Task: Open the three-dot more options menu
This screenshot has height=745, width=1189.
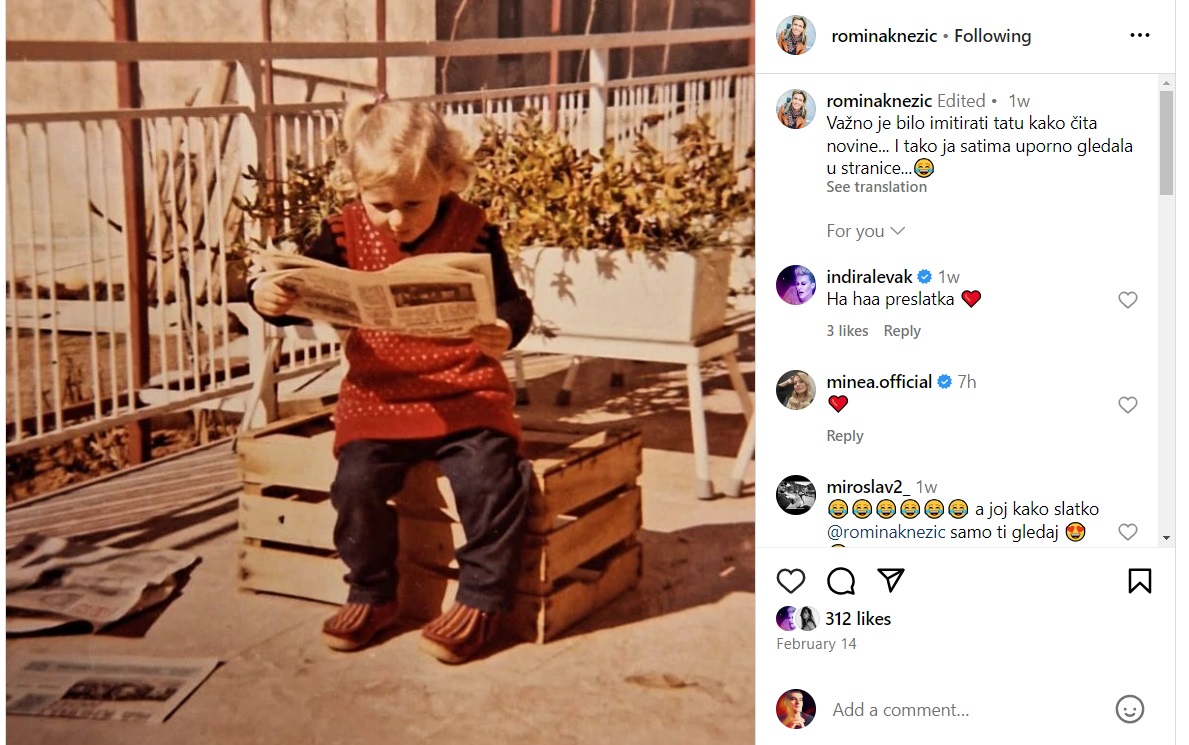Action: click(x=1139, y=36)
